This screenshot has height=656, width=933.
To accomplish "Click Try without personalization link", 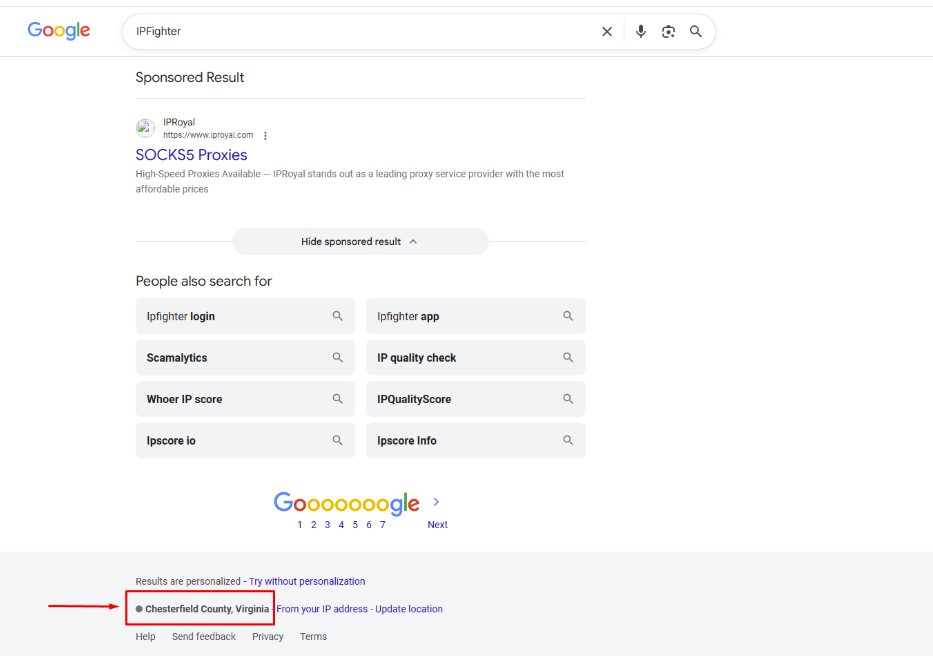I will [x=307, y=581].
